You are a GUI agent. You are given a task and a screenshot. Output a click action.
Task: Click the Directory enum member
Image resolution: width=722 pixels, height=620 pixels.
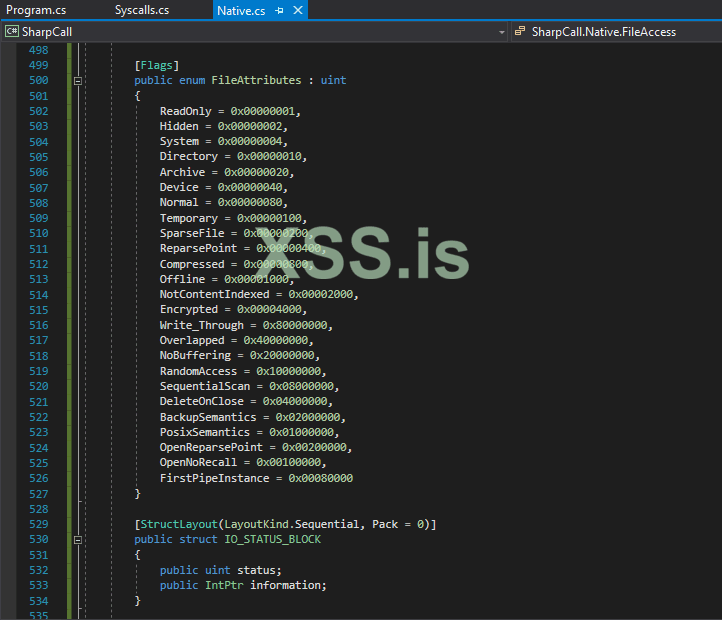pyautogui.click(x=189, y=157)
